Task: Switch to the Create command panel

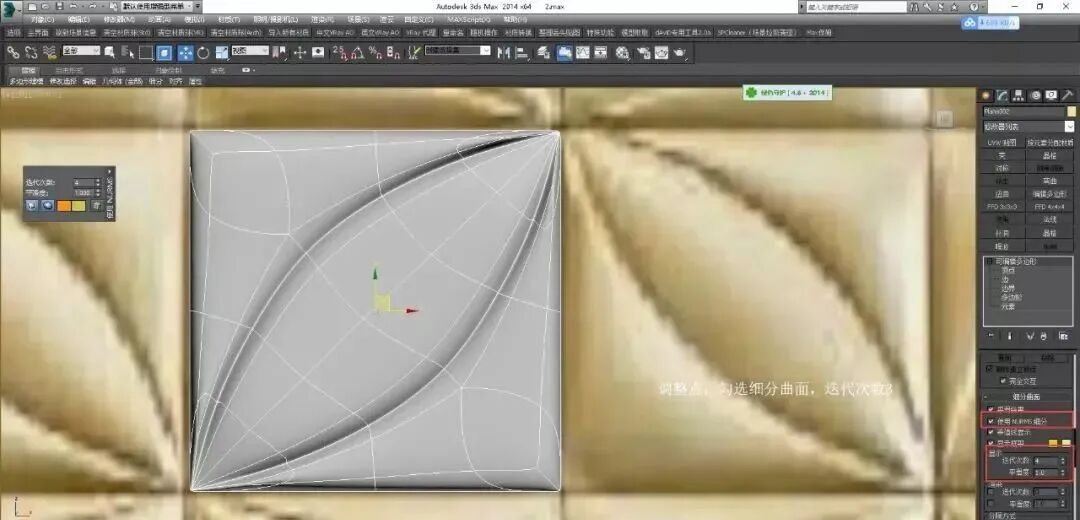Action: point(987,95)
